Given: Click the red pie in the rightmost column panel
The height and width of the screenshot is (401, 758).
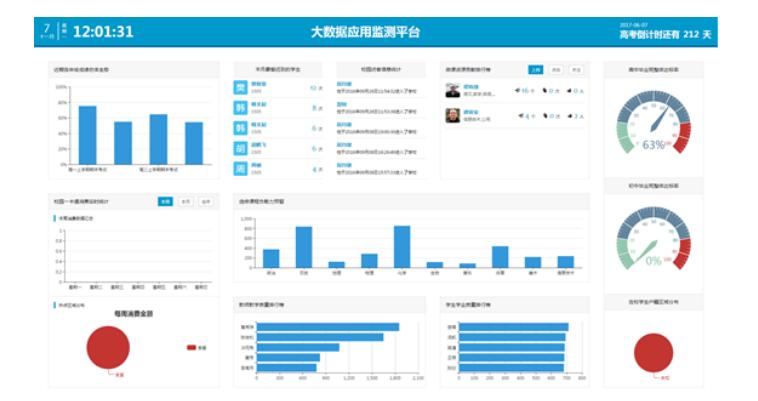Looking at the screenshot, I should (x=654, y=353).
